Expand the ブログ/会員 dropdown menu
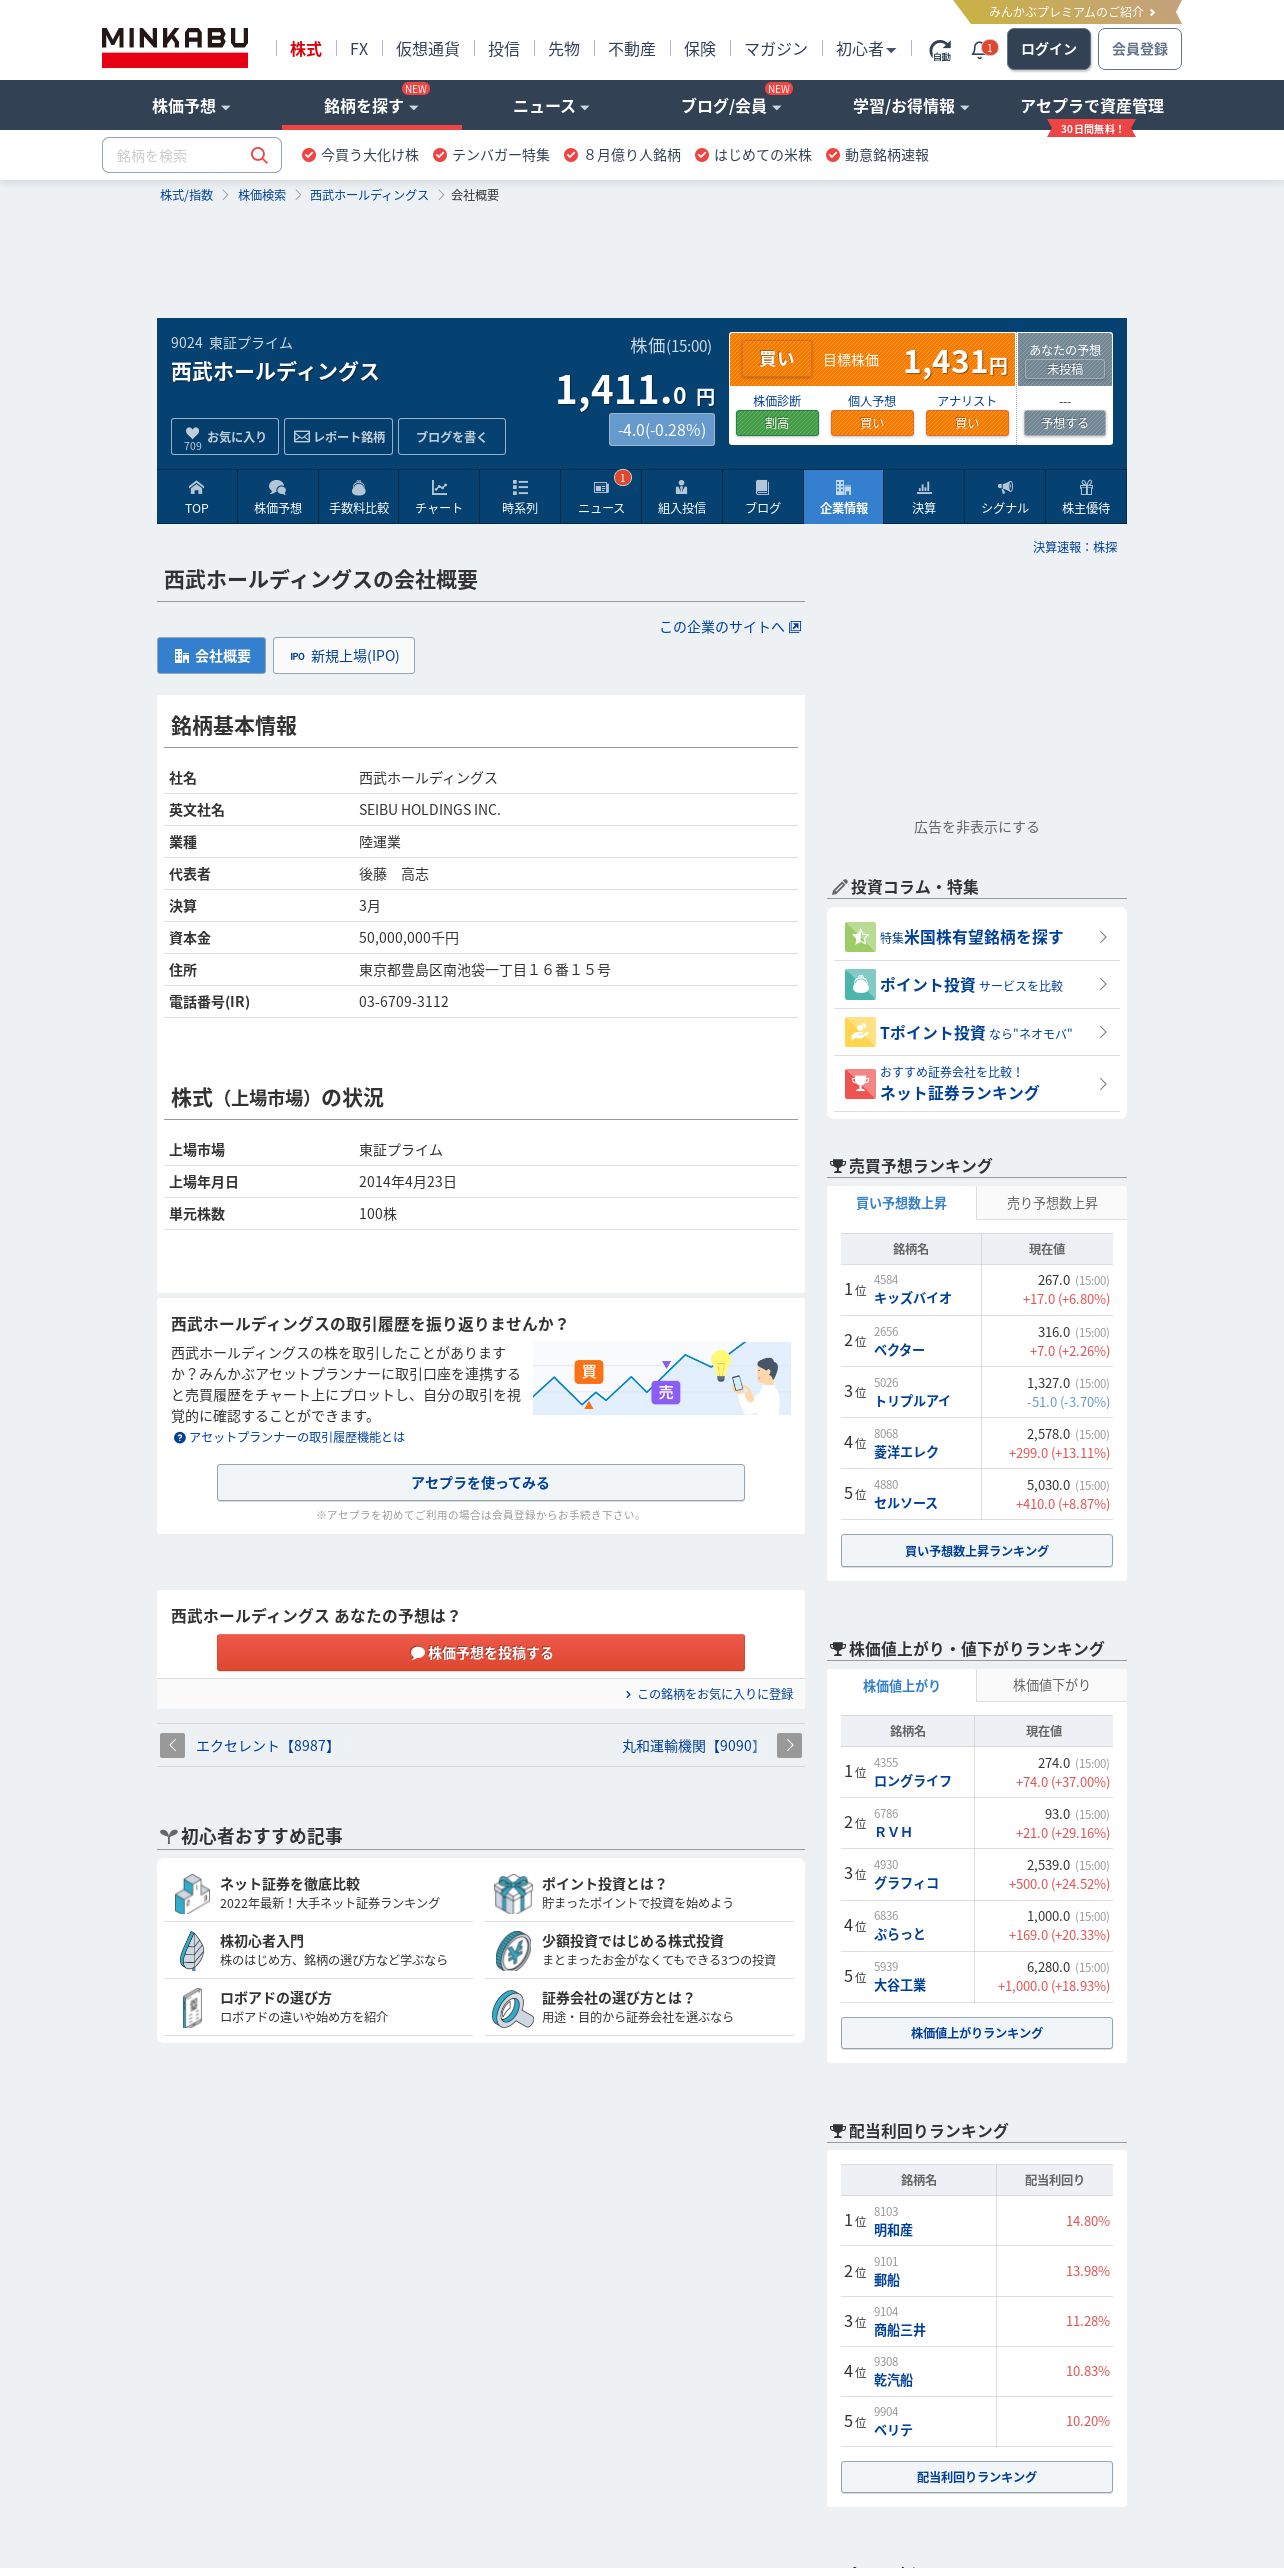Viewport: 1284px width, 2568px height. click(x=731, y=106)
